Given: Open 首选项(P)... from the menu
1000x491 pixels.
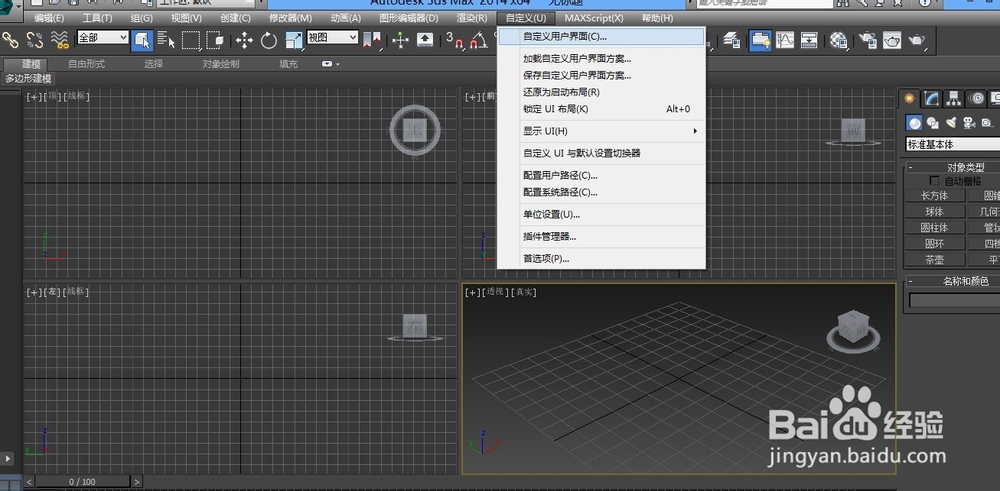Looking at the screenshot, I should click(x=601, y=259).
